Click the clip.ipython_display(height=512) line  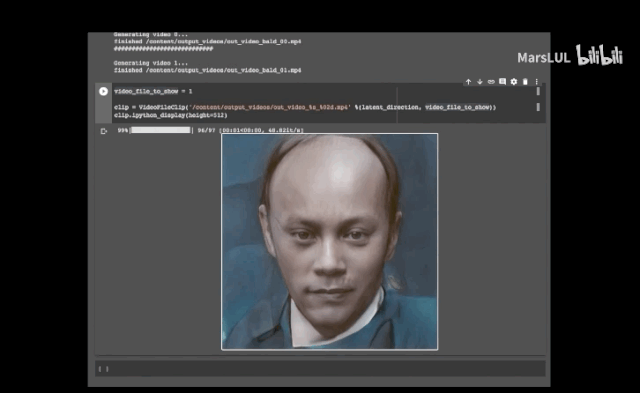tap(171, 115)
